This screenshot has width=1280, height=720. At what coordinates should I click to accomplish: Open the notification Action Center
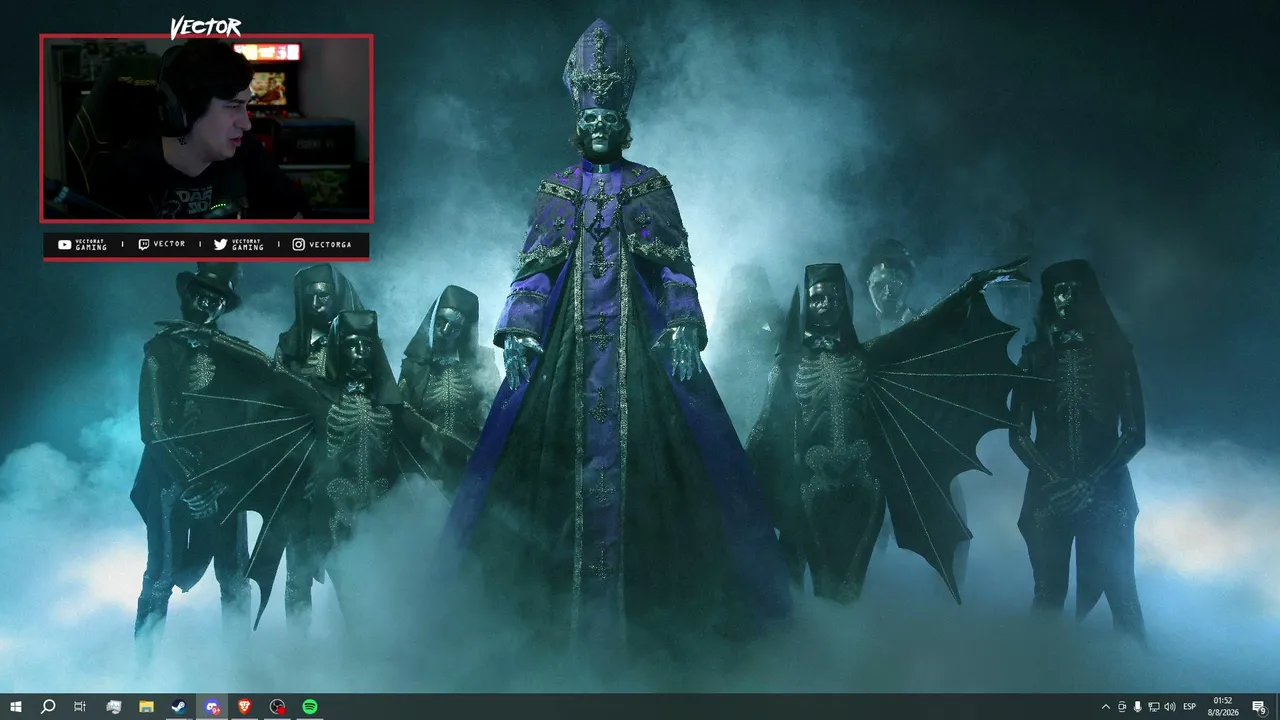coord(1259,707)
